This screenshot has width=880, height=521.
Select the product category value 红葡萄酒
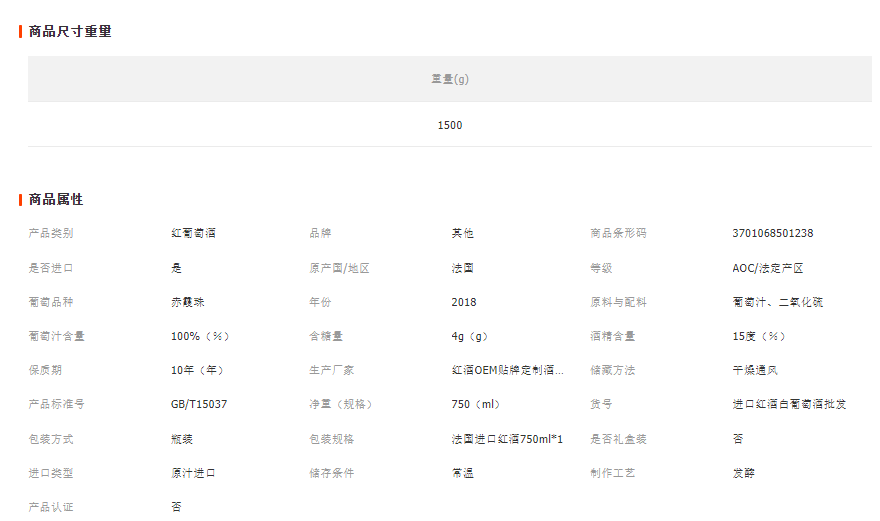193,233
